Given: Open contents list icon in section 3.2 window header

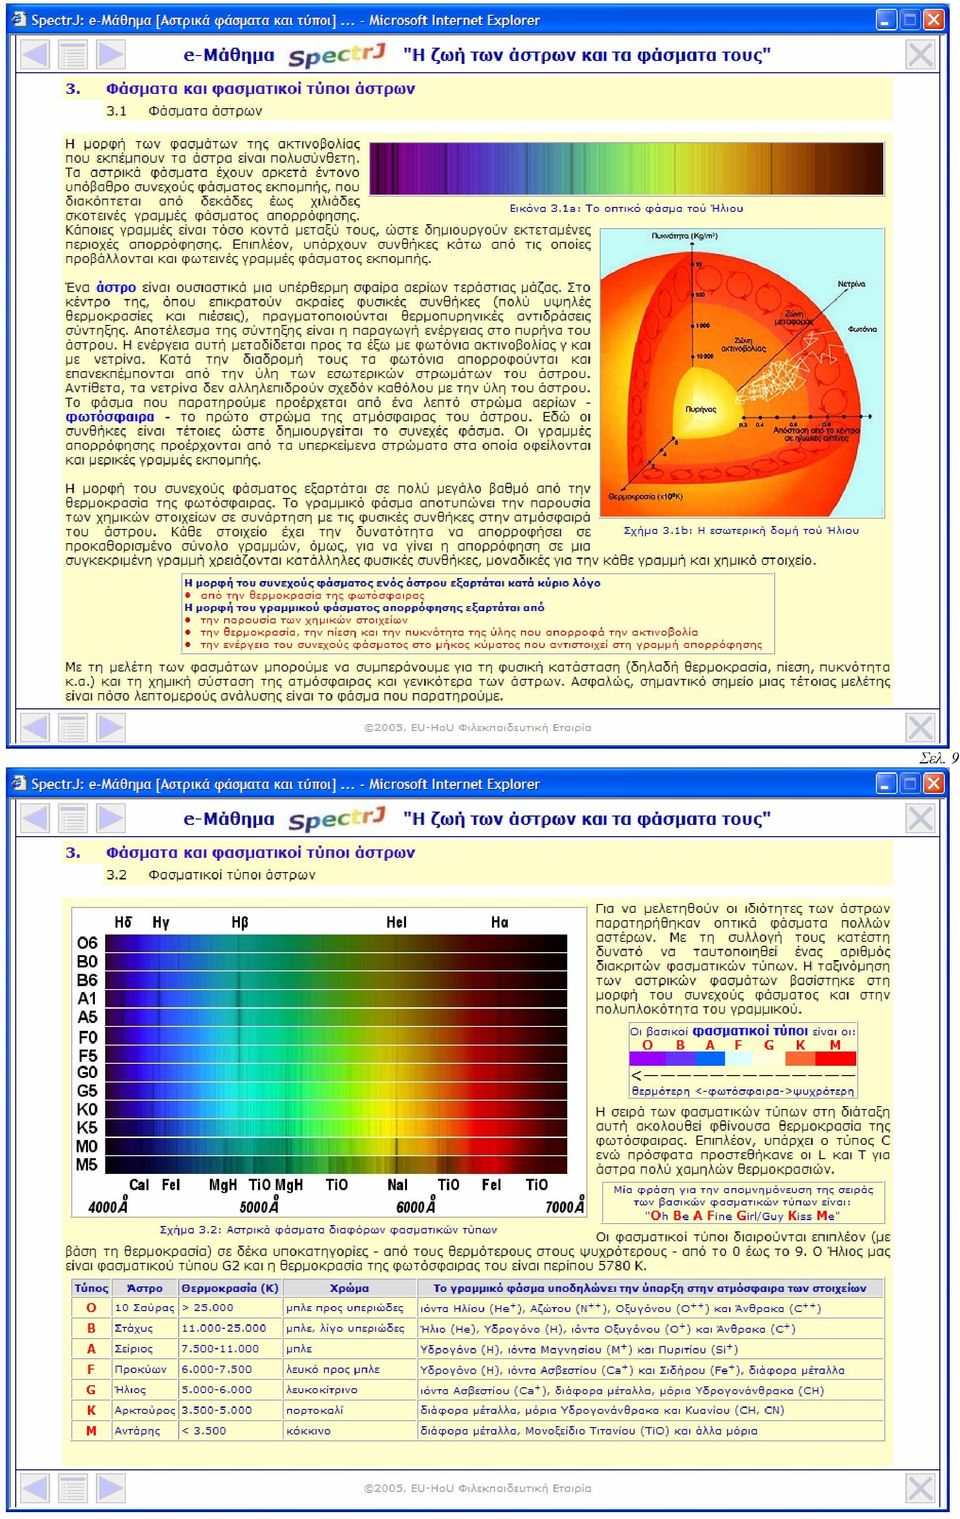Looking at the screenshot, I should [72, 818].
